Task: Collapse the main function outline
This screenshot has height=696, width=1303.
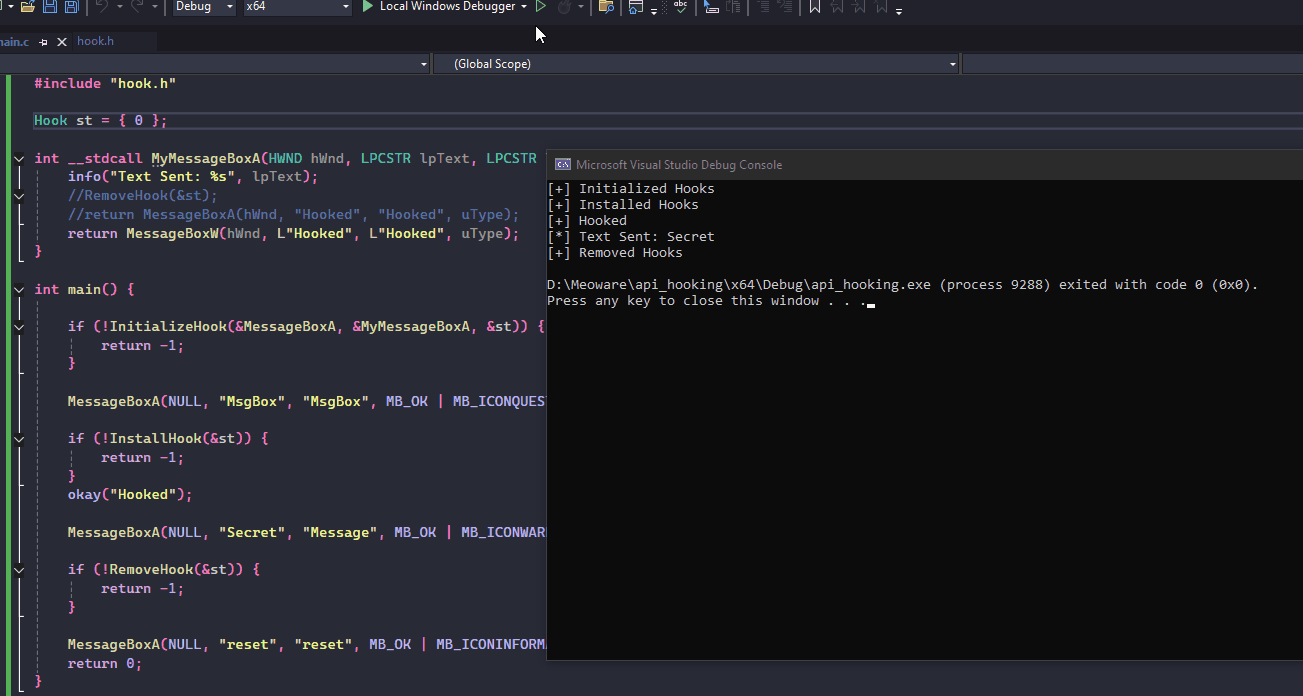Action: coord(19,290)
